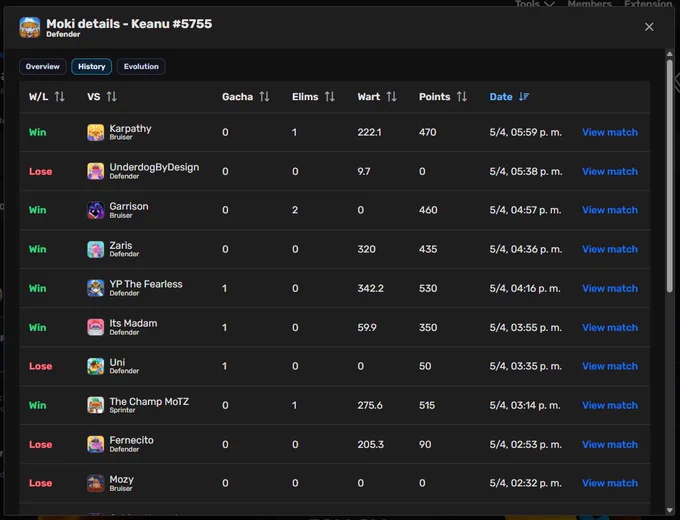This screenshot has height=520, width=680.
Task: Click Moki details - Keanu #5755 title
Action: (x=129, y=24)
